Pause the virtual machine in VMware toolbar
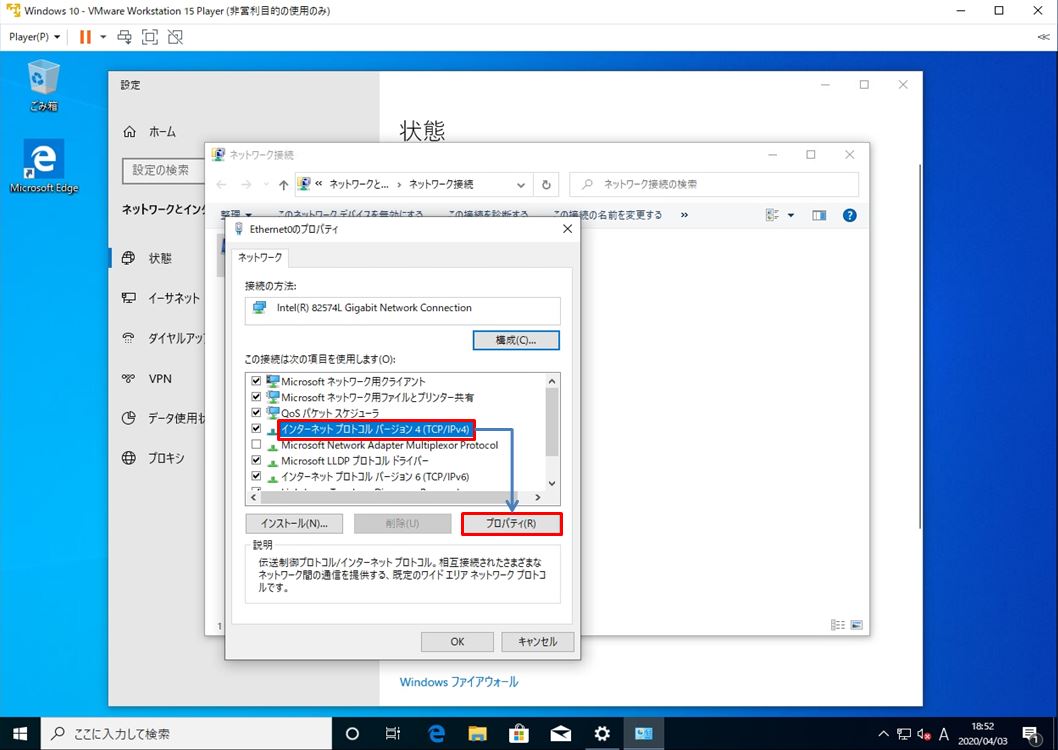This screenshot has width=1058, height=750. [x=85, y=37]
